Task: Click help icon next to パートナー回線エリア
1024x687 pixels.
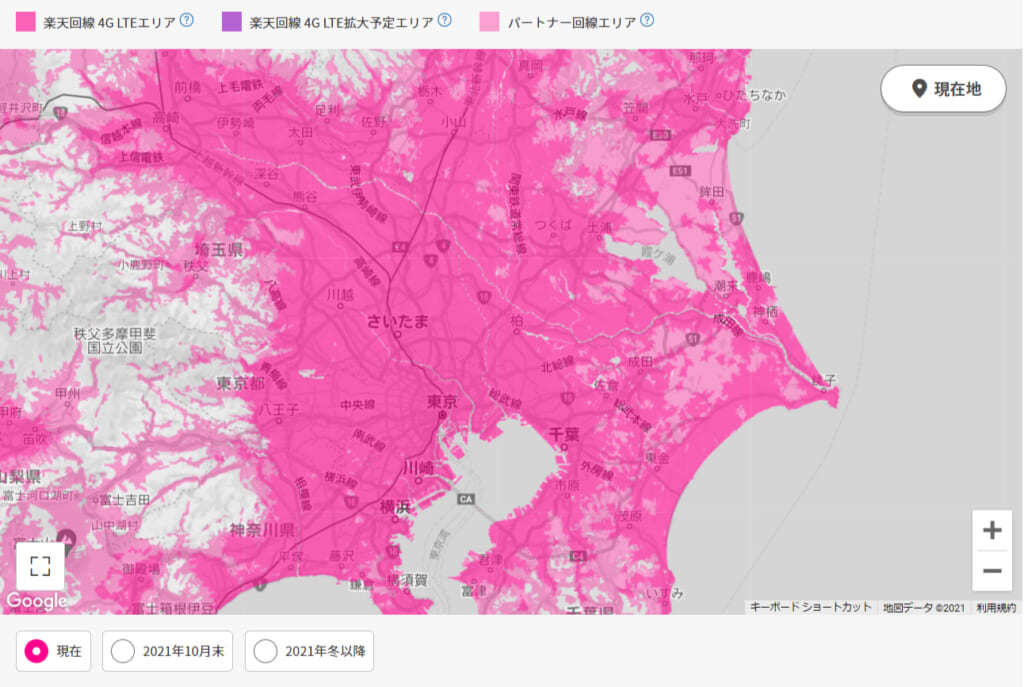Action: [647, 20]
